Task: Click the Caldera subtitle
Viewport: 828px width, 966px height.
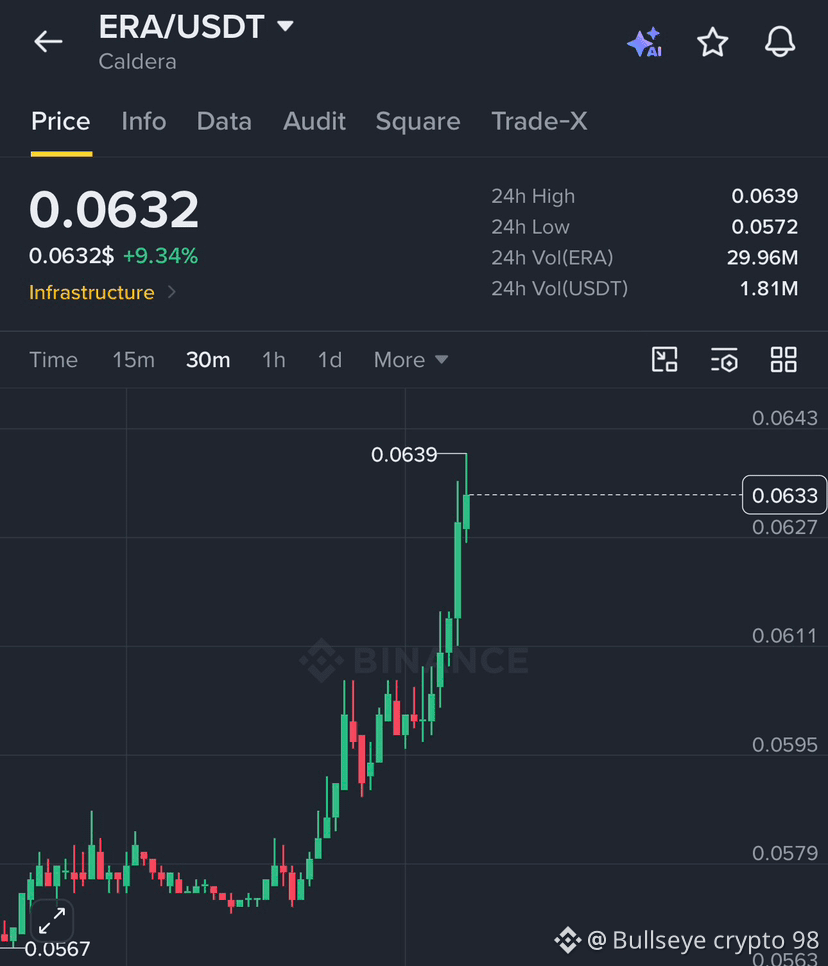Action: [137, 62]
